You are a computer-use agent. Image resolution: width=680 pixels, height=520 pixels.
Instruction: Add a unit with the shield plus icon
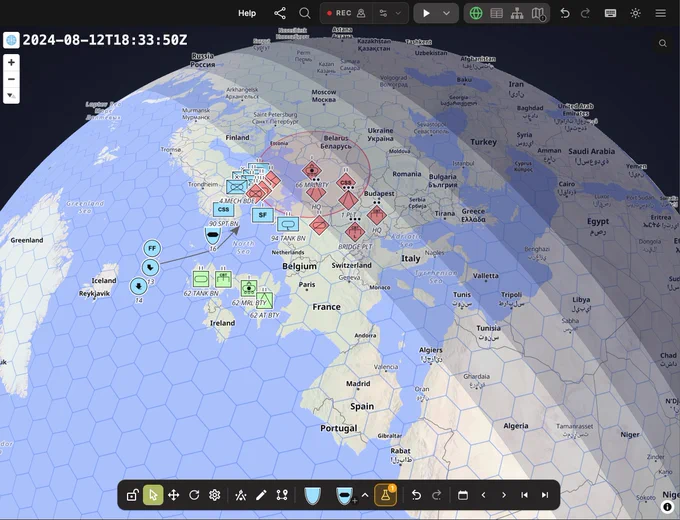tap(345, 495)
